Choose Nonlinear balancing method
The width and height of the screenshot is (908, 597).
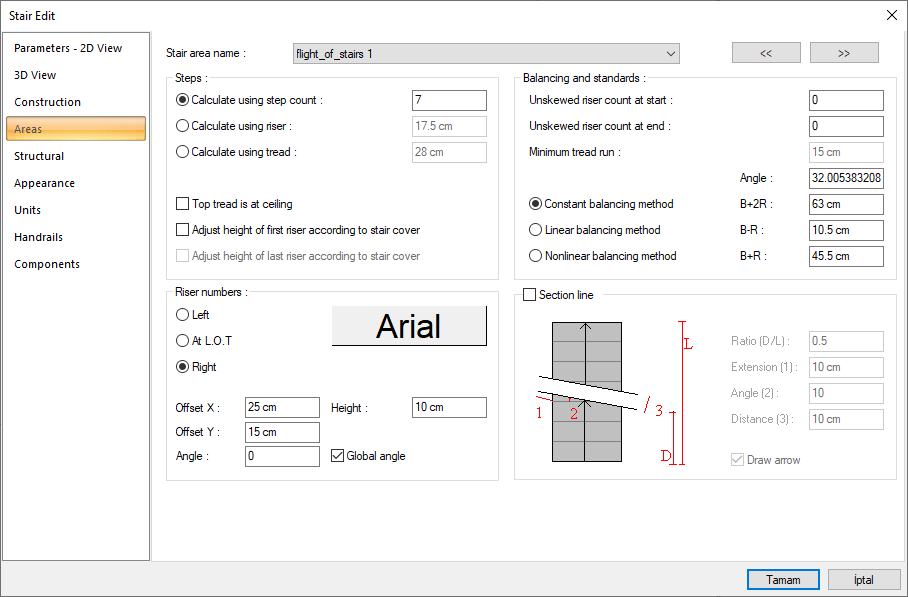(535, 256)
